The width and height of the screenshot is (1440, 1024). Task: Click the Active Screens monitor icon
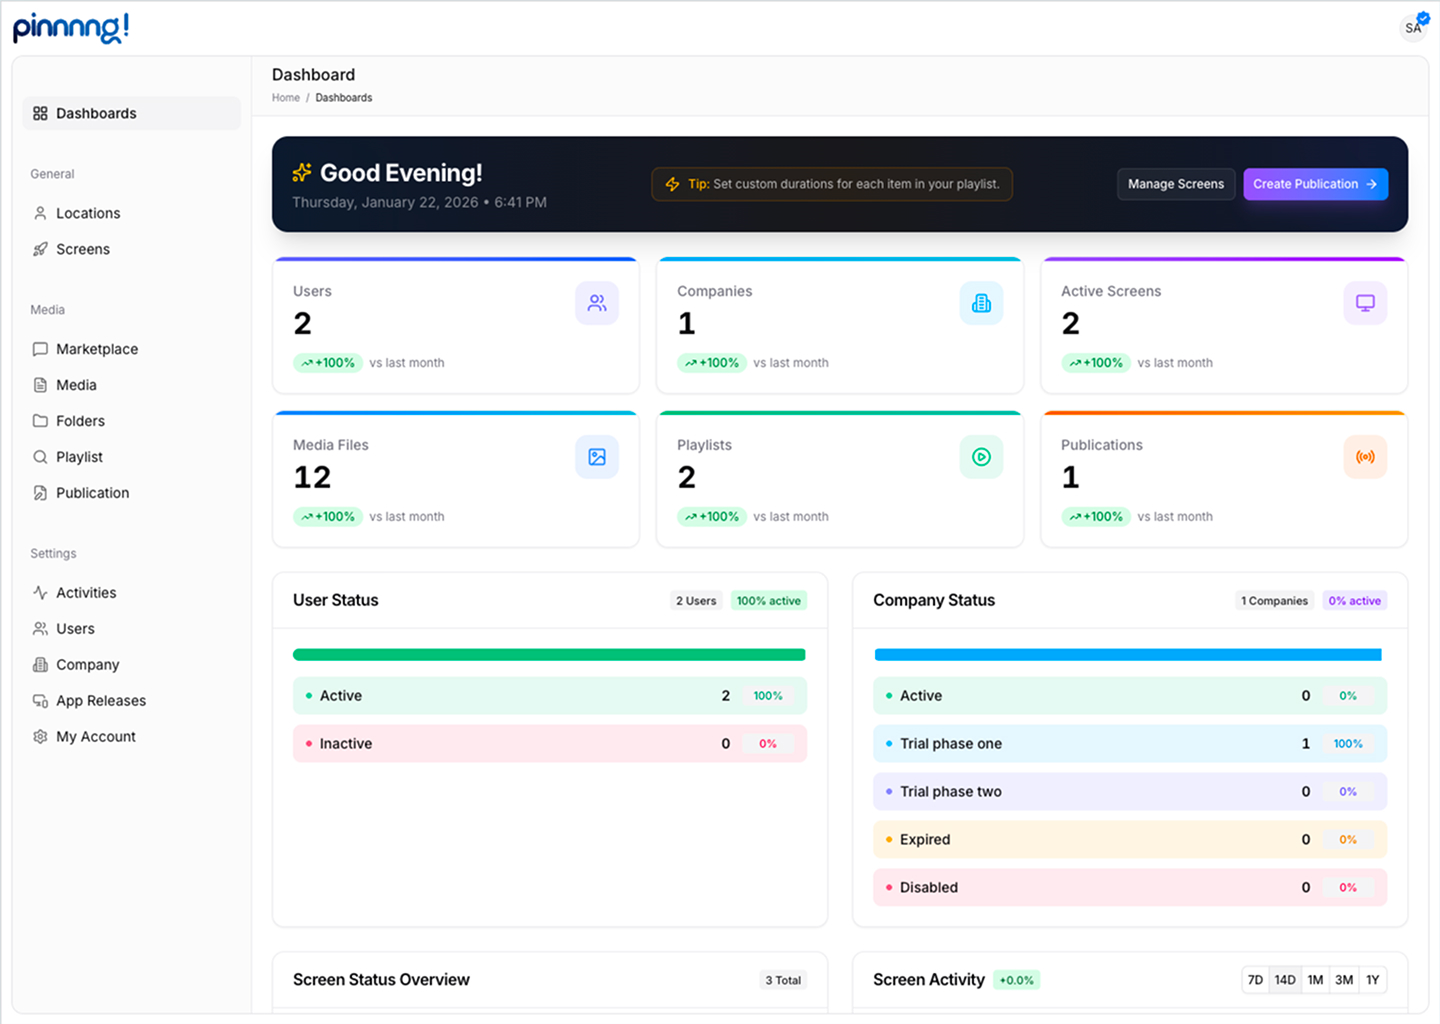coord(1365,303)
